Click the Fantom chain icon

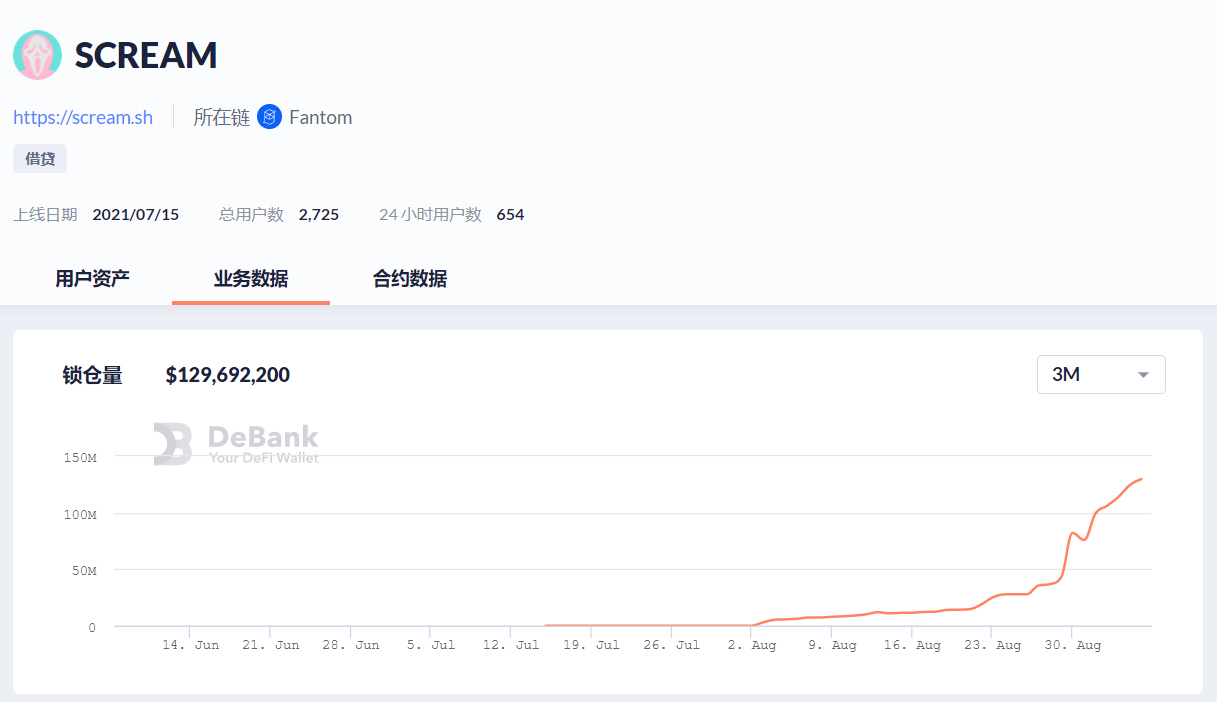click(269, 117)
